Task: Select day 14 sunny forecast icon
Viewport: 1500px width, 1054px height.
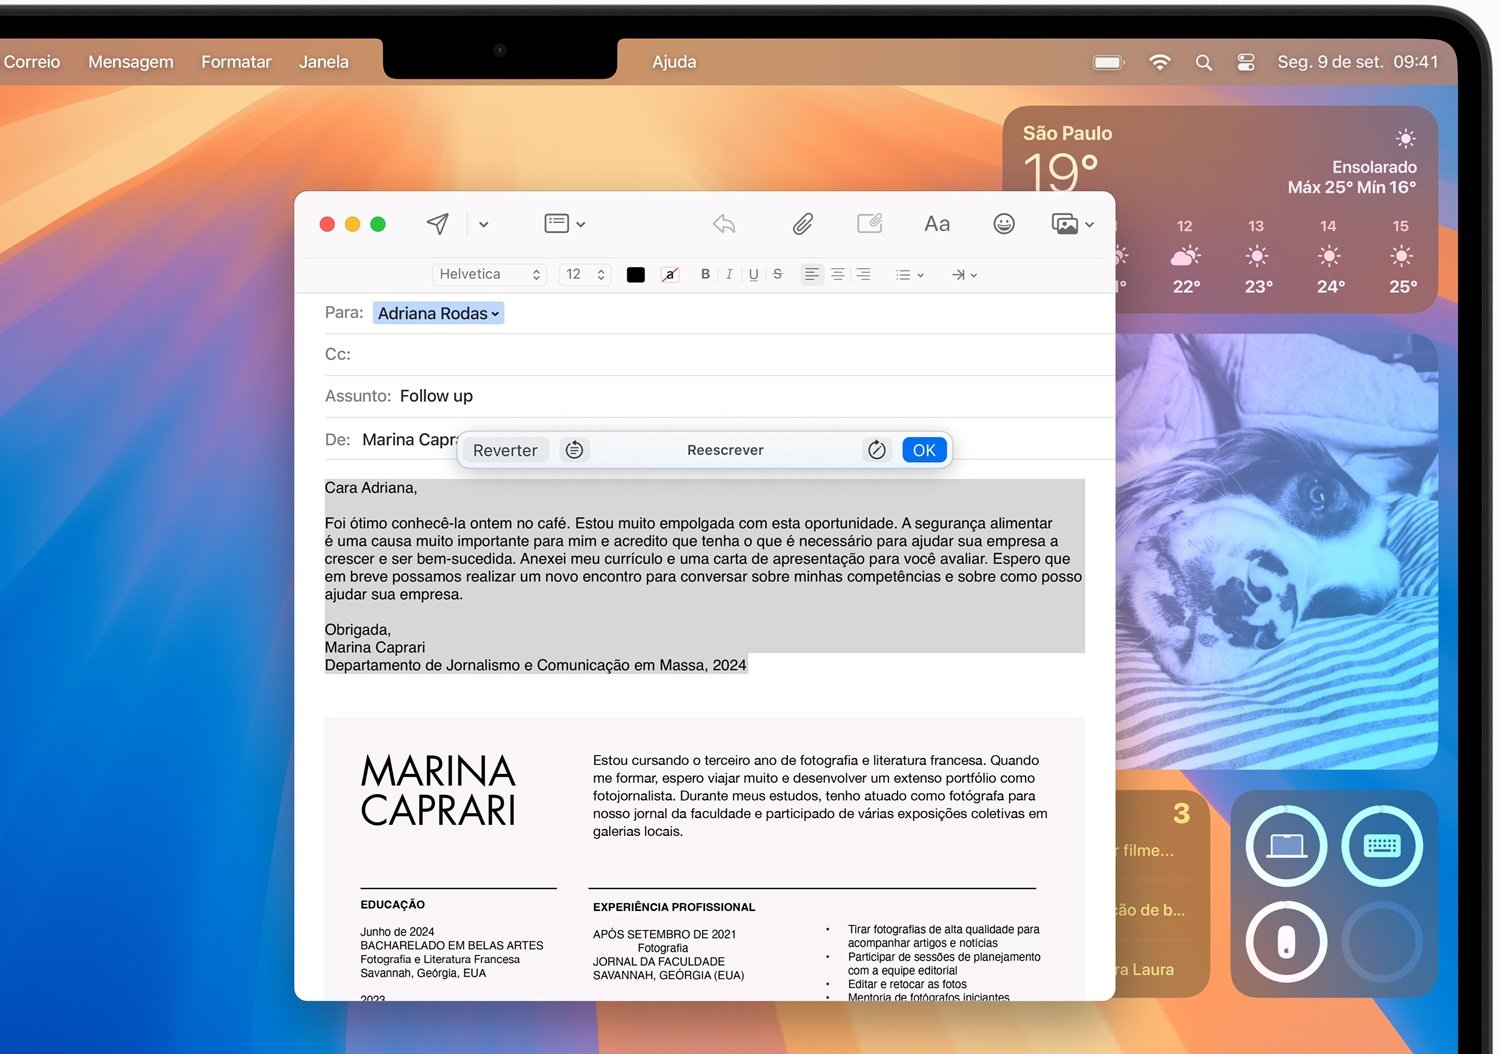Action: (1329, 256)
